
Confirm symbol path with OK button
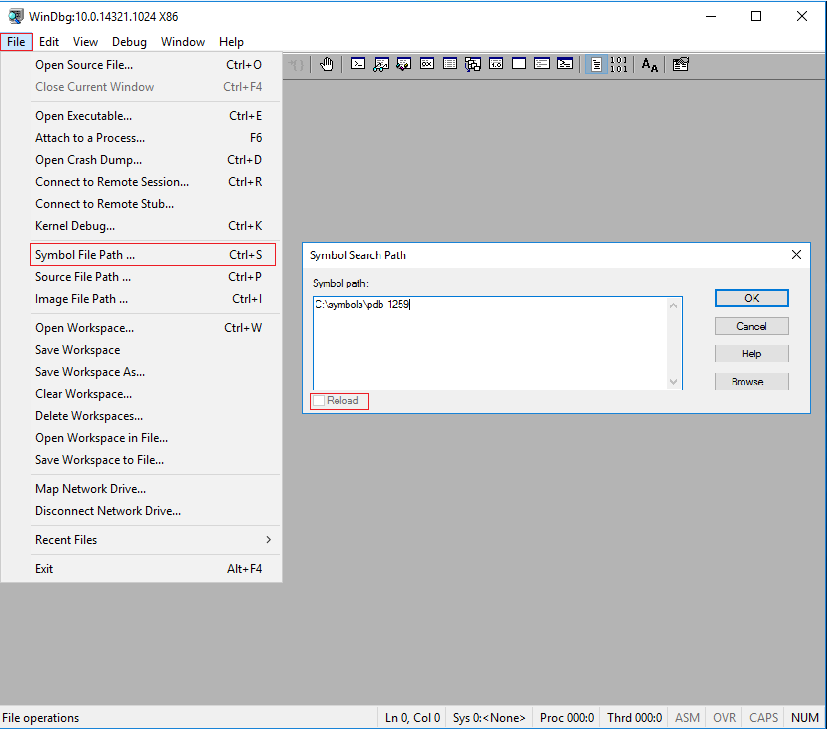click(752, 298)
